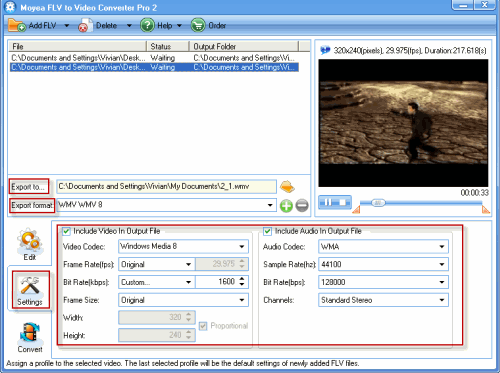
Task: Click the trim start marker on timeline
Action: [x=356, y=209]
